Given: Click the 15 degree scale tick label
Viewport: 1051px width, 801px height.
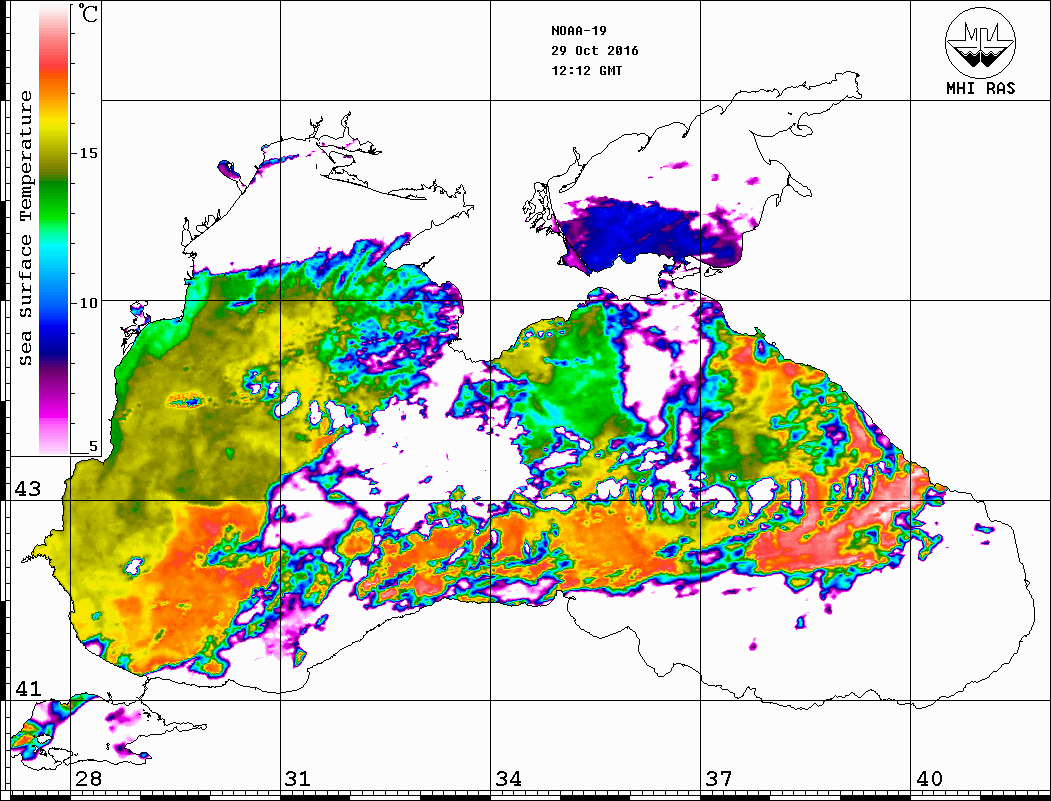Looking at the screenshot, I should 88,153.
